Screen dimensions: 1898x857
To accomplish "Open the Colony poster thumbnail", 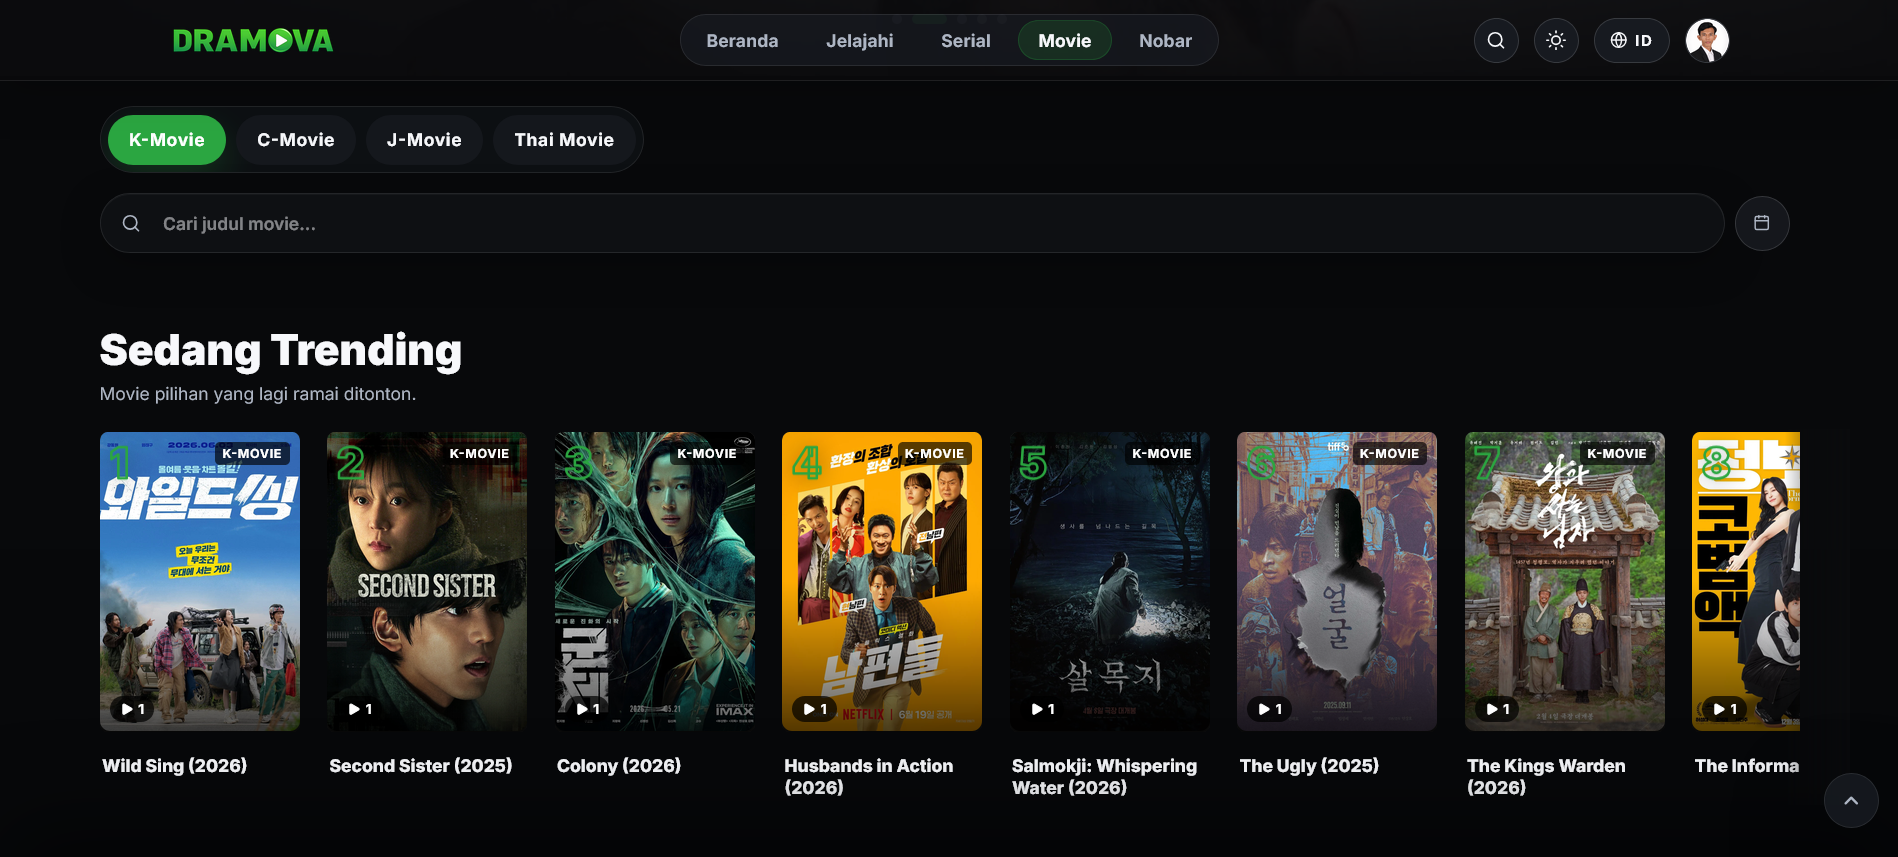I will tap(655, 581).
